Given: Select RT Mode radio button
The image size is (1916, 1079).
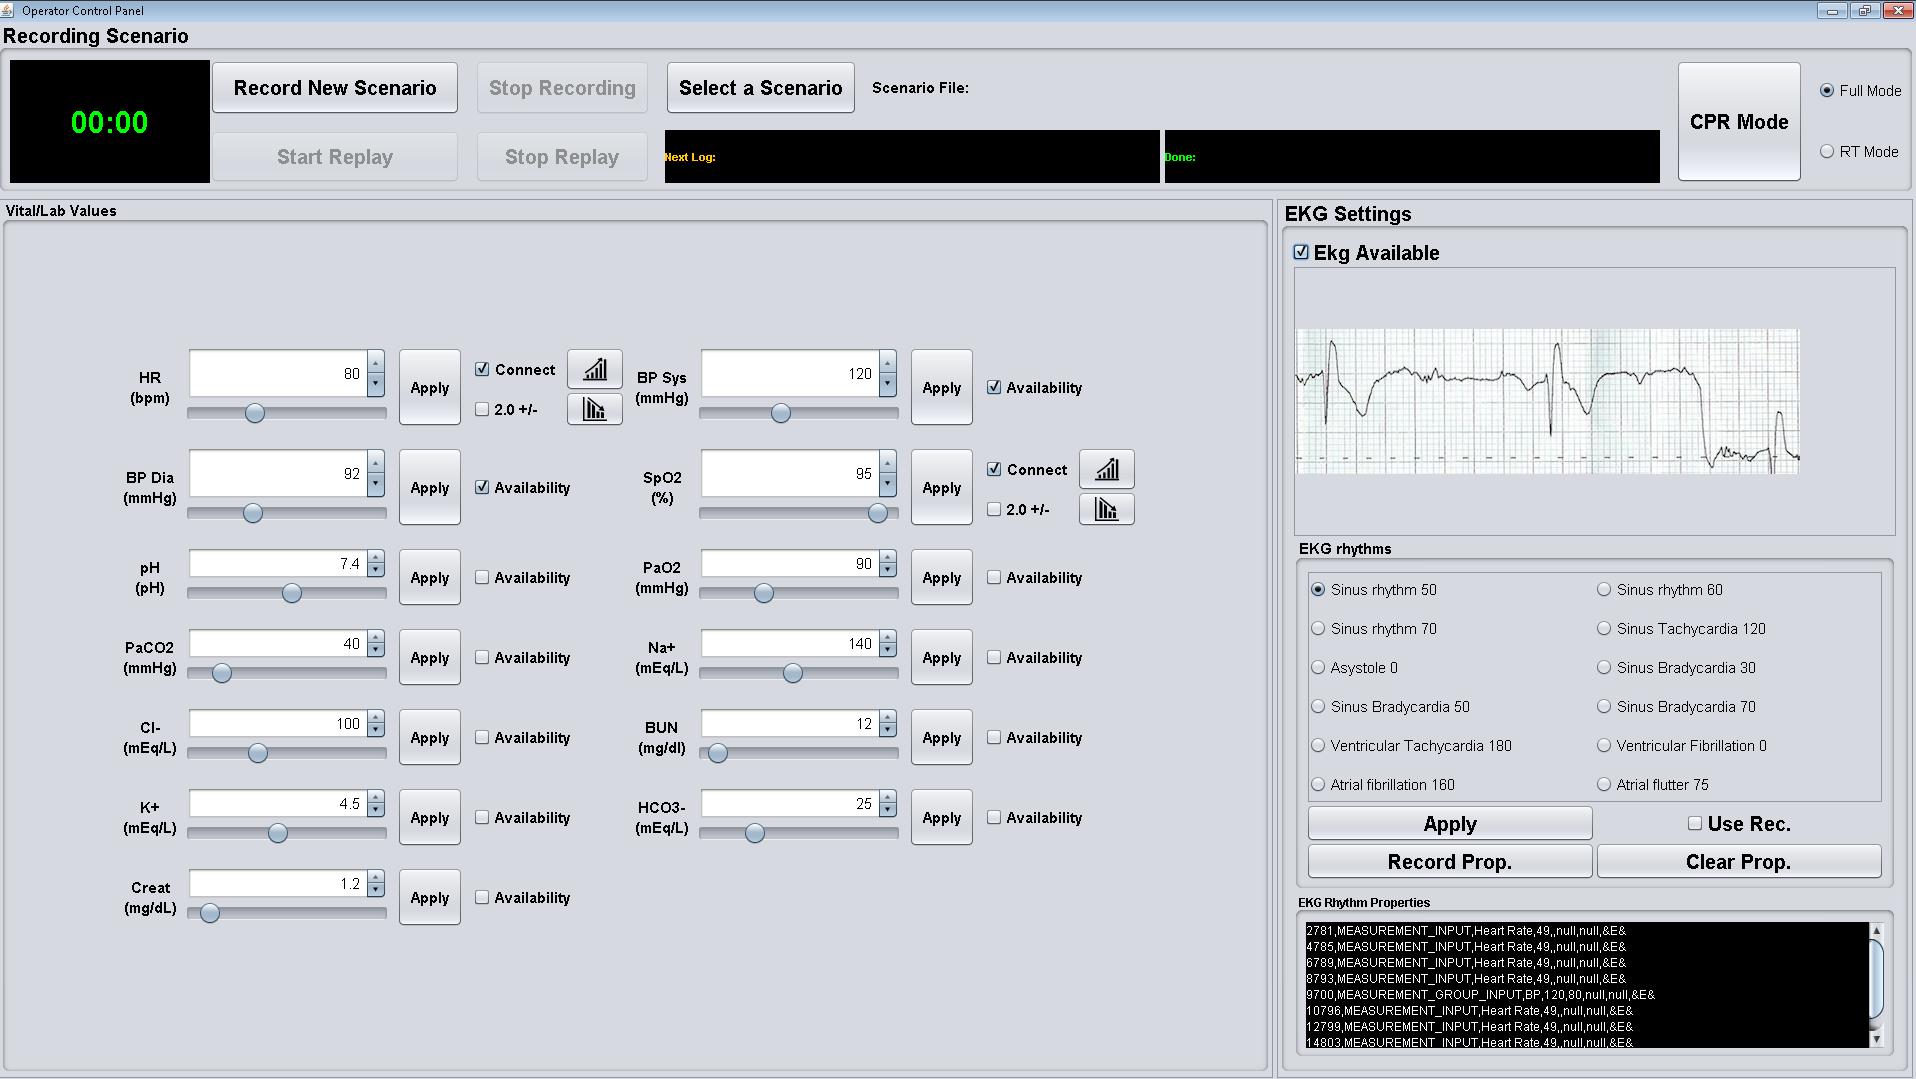Looking at the screenshot, I should tap(1827, 151).
